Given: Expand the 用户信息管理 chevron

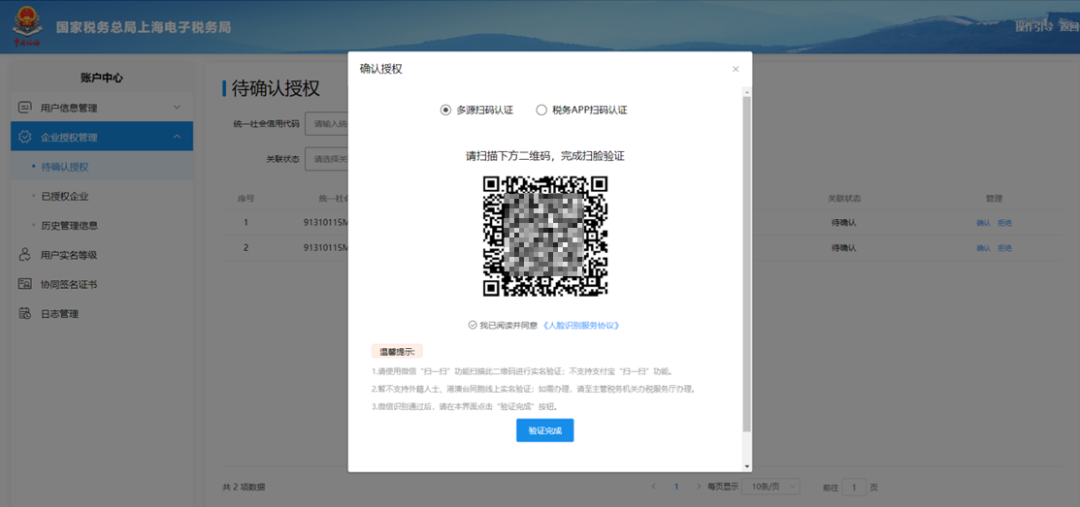Looking at the screenshot, I should click(x=177, y=107).
